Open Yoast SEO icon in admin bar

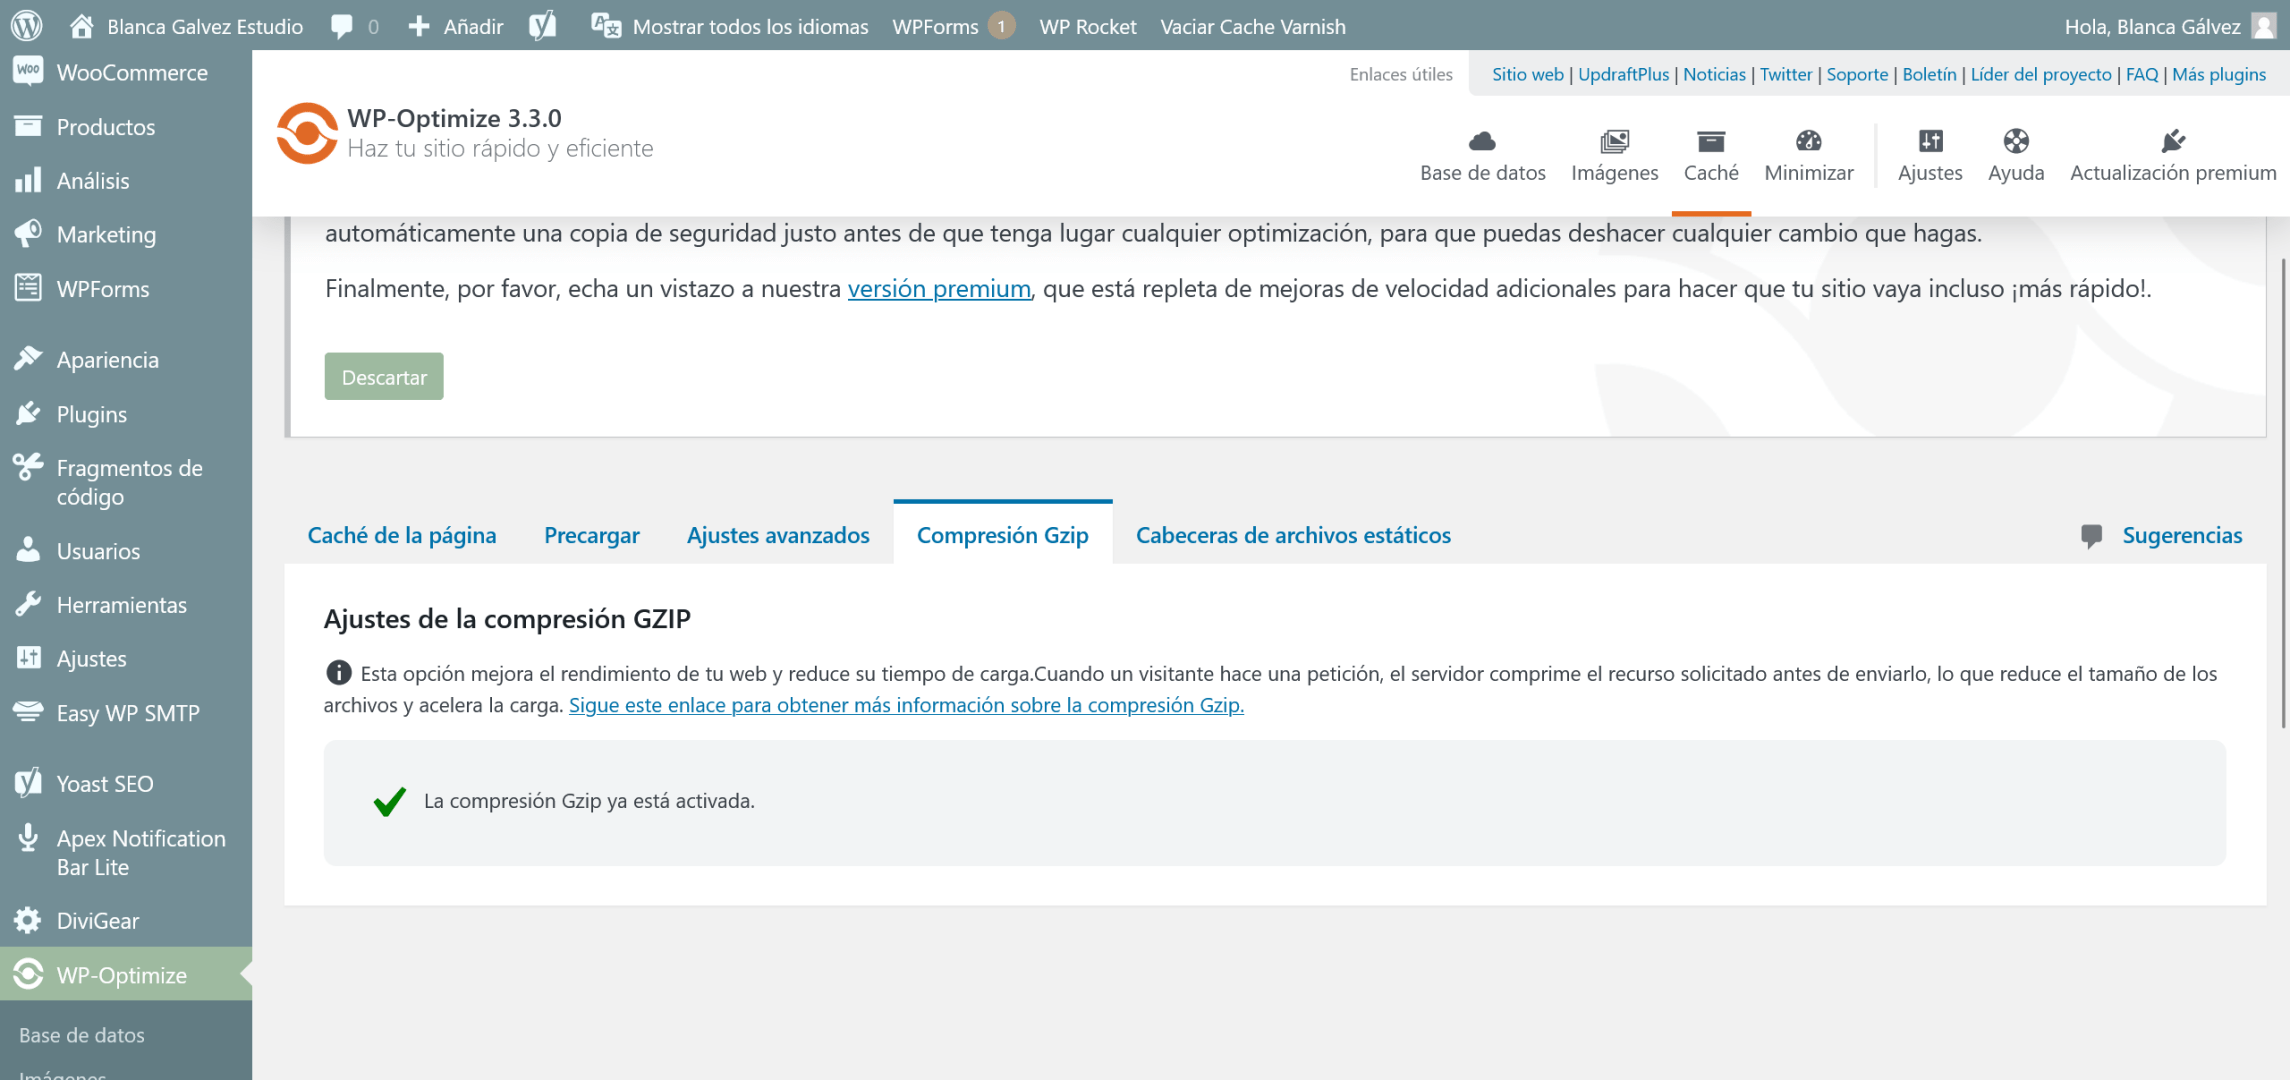[x=543, y=26]
